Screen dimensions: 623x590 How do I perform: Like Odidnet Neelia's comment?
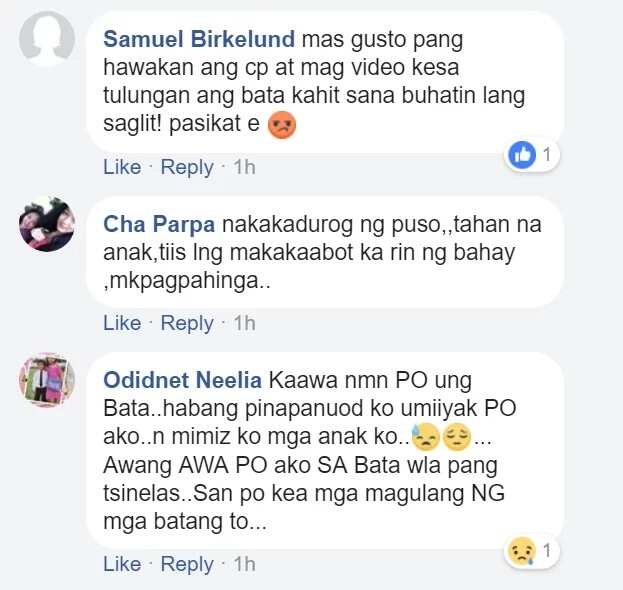tap(122, 564)
